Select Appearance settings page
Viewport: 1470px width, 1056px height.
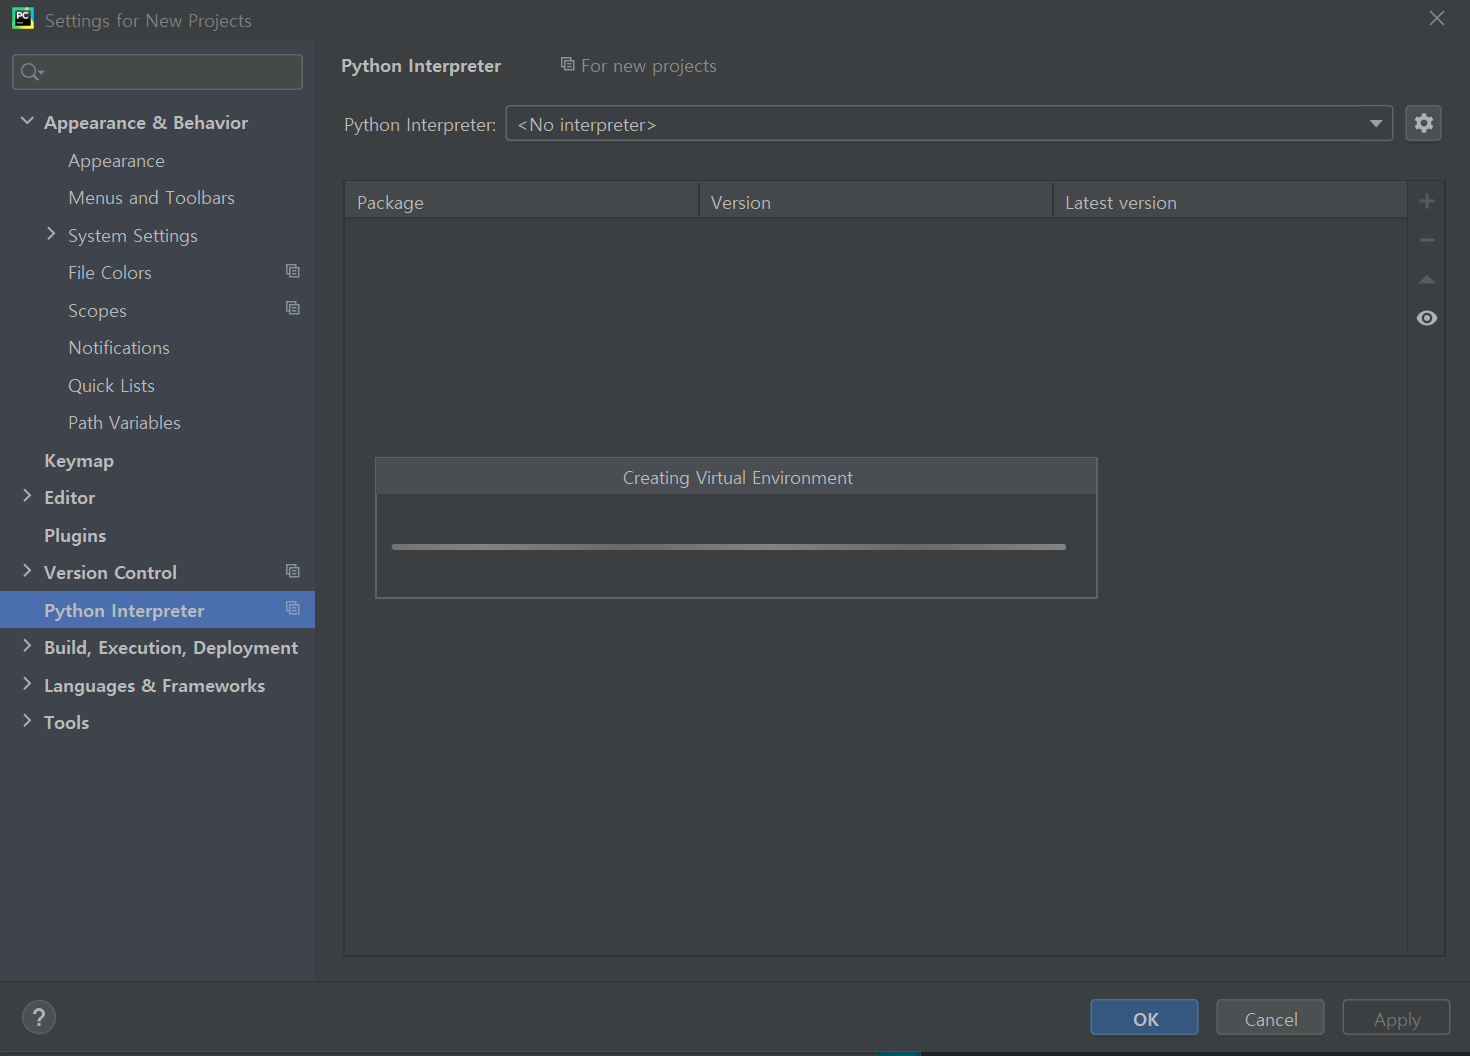tap(116, 161)
